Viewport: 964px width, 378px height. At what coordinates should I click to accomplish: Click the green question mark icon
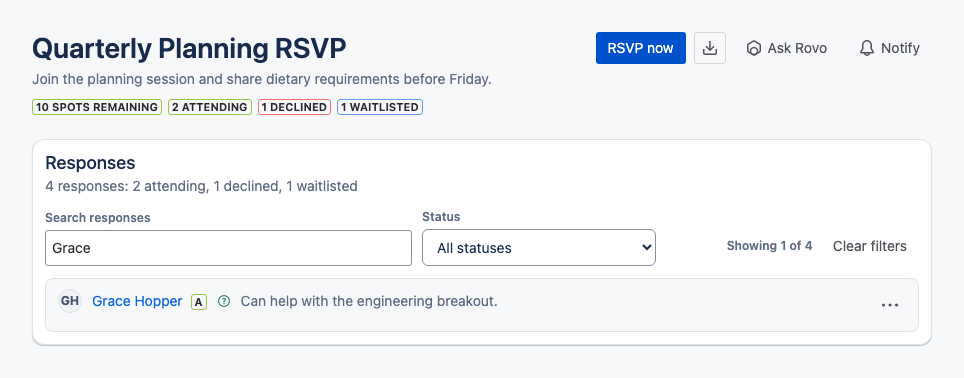point(224,301)
